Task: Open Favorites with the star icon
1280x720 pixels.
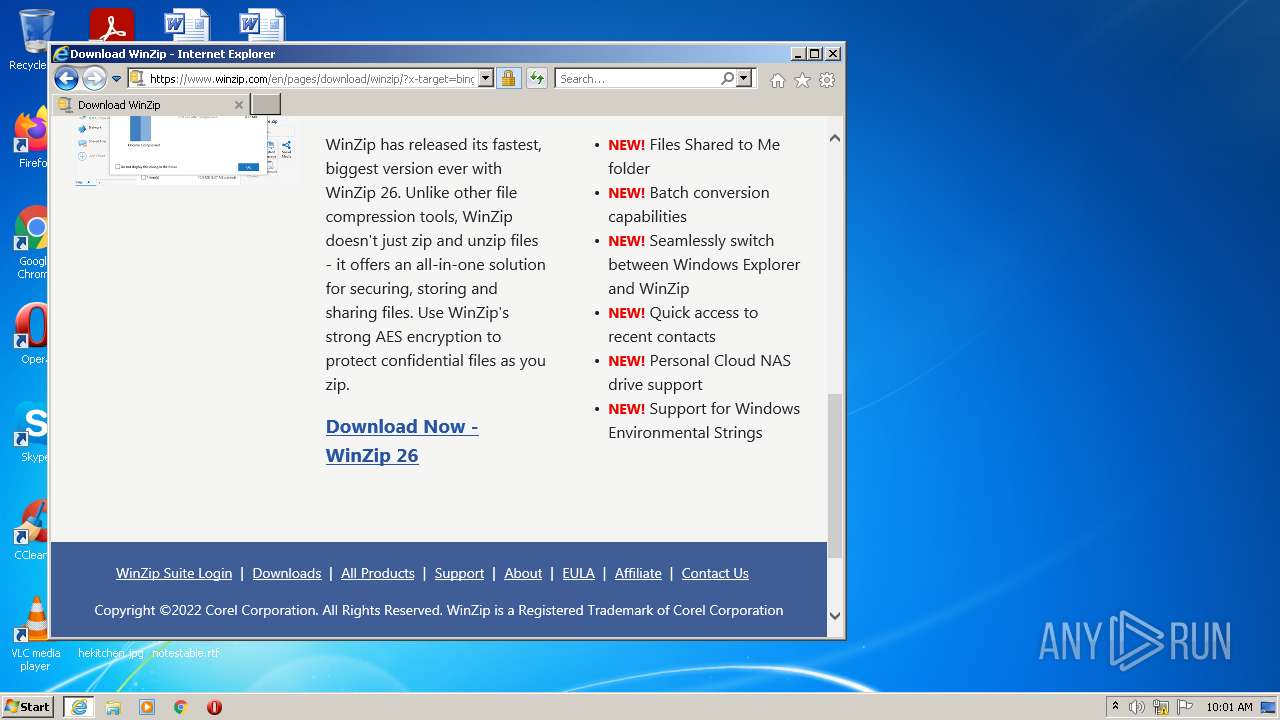Action: point(802,80)
